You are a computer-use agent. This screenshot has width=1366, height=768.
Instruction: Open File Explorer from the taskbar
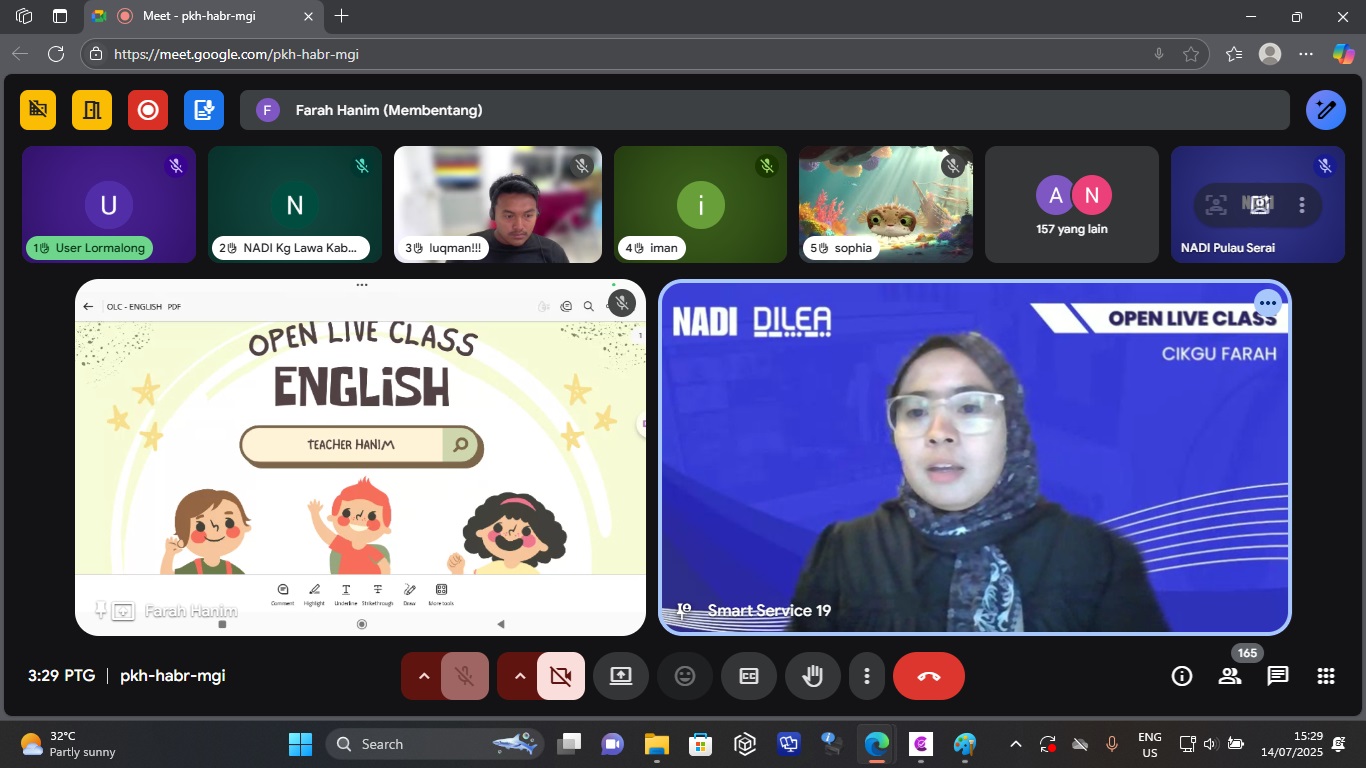pyautogui.click(x=656, y=744)
